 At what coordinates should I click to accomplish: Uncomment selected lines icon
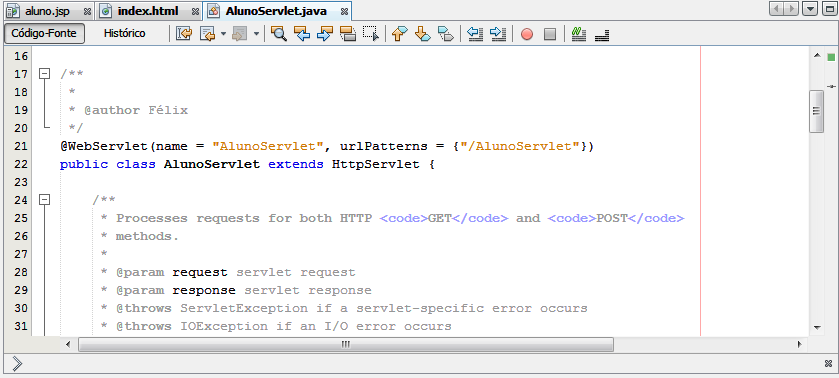602,35
